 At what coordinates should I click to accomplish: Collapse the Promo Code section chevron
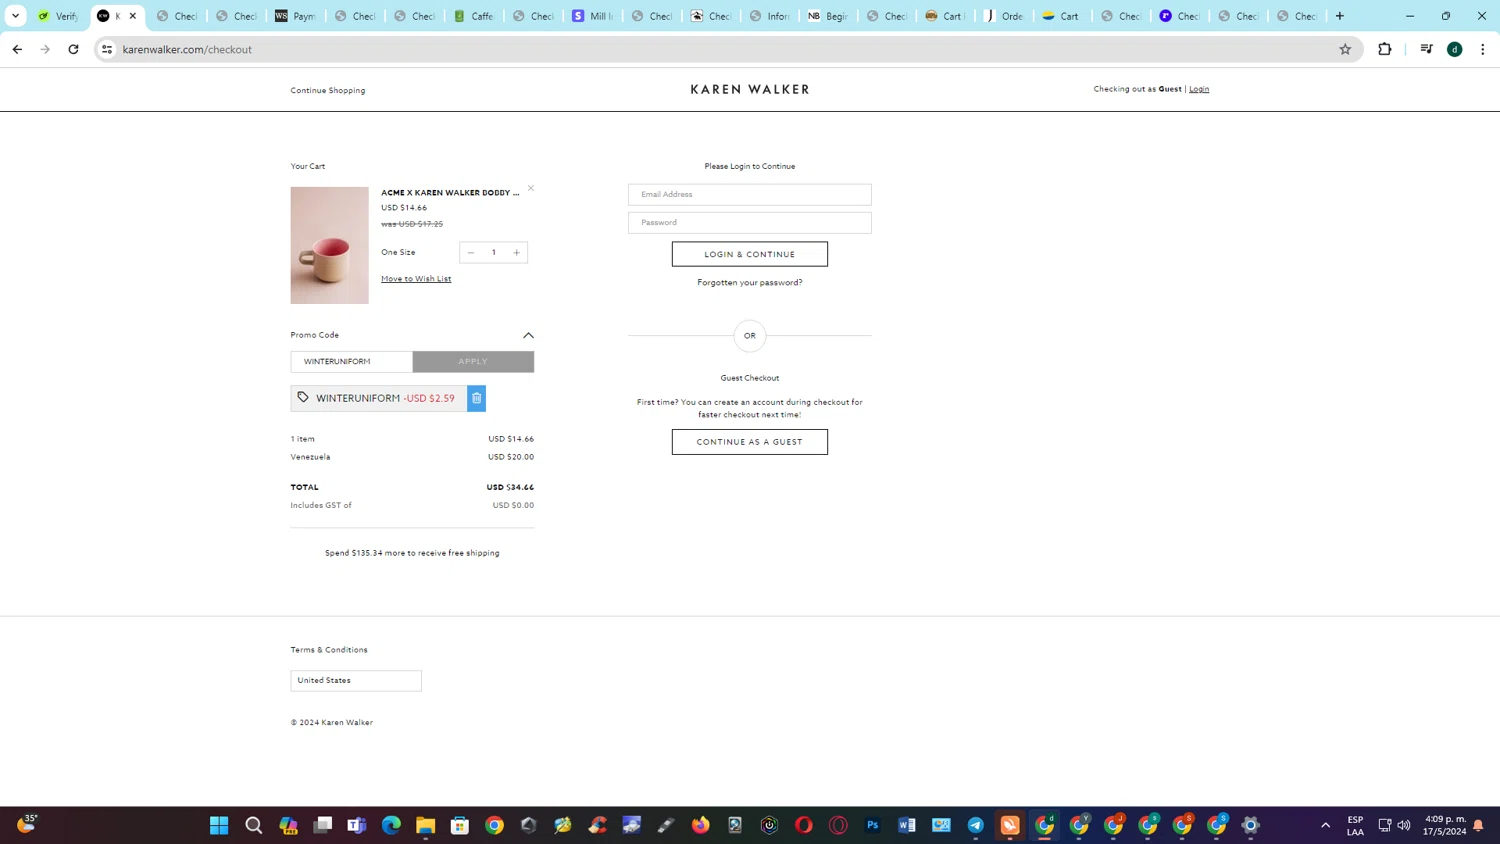tap(528, 335)
